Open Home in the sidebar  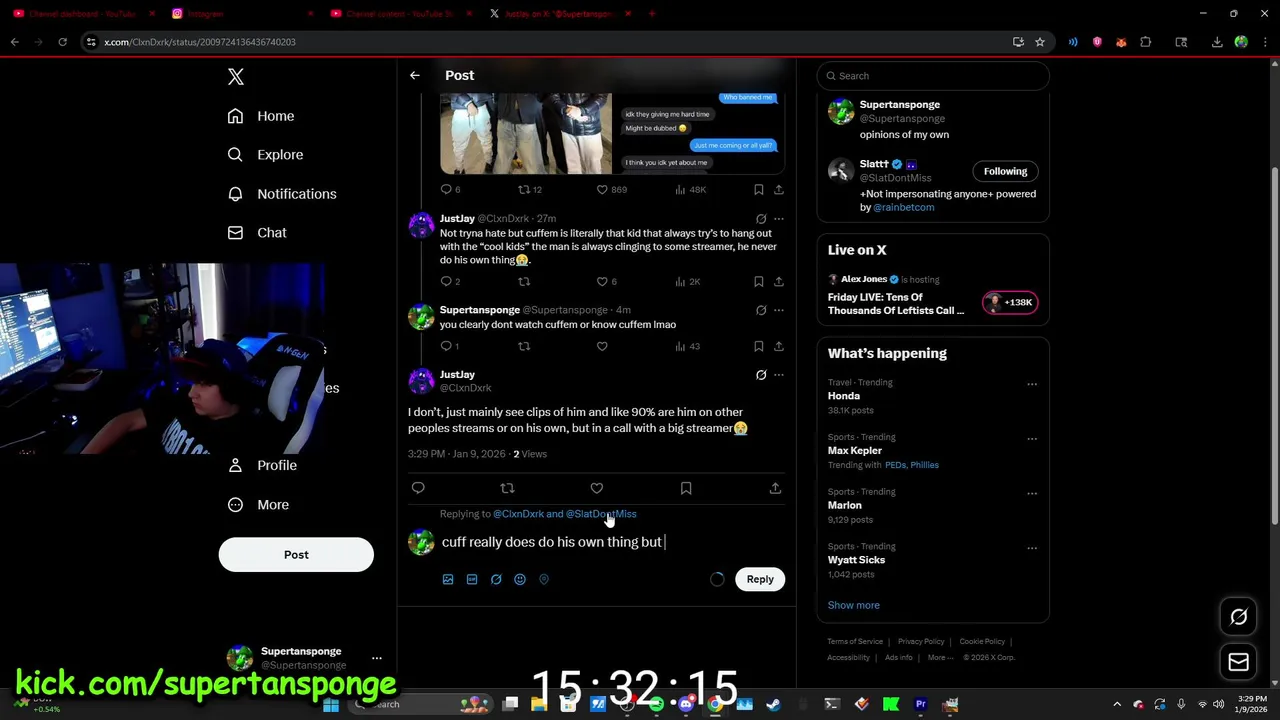(261, 116)
